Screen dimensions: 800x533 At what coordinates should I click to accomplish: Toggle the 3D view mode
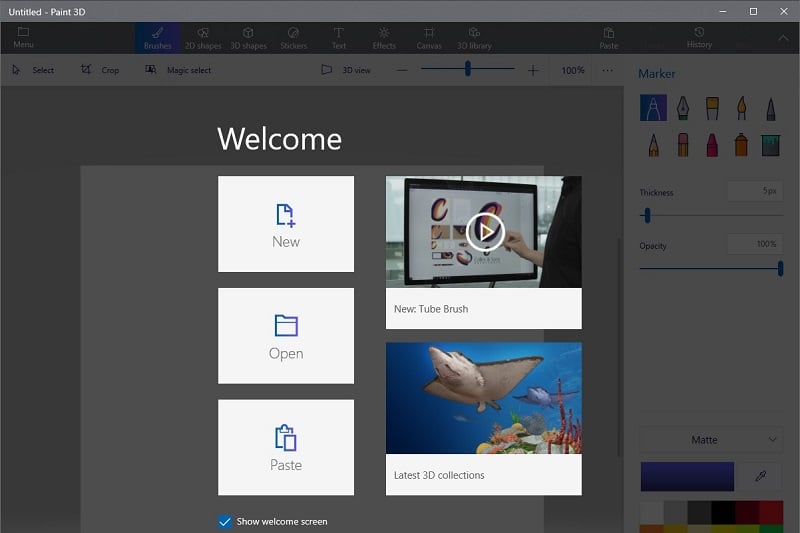[x=346, y=71]
